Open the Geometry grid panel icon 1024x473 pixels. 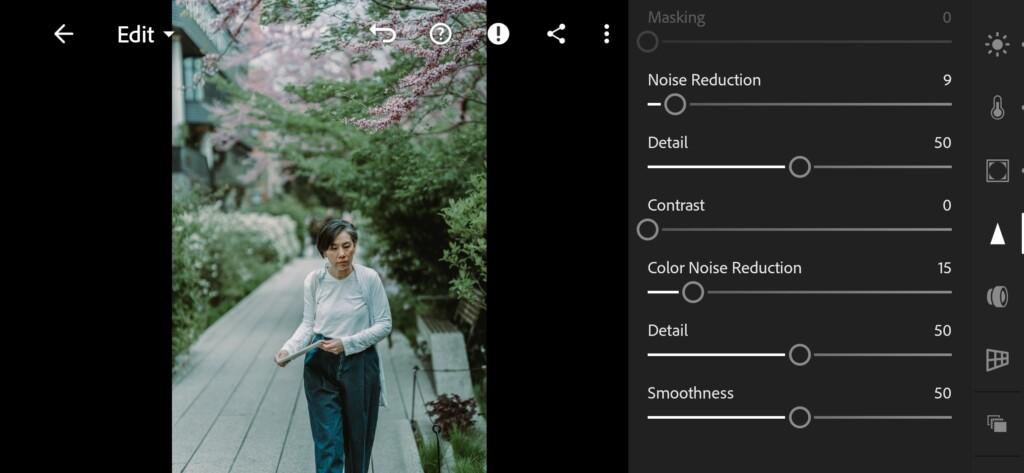(x=997, y=359)
